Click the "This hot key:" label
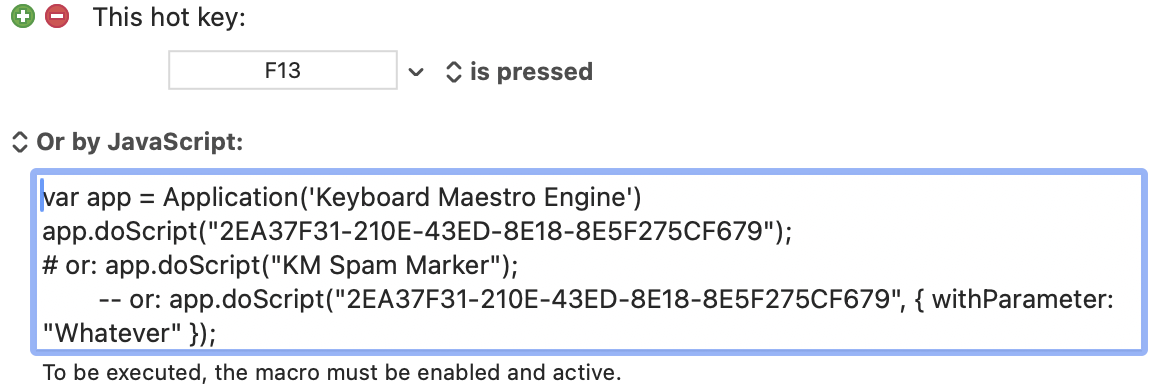 [x=169, y=17]
